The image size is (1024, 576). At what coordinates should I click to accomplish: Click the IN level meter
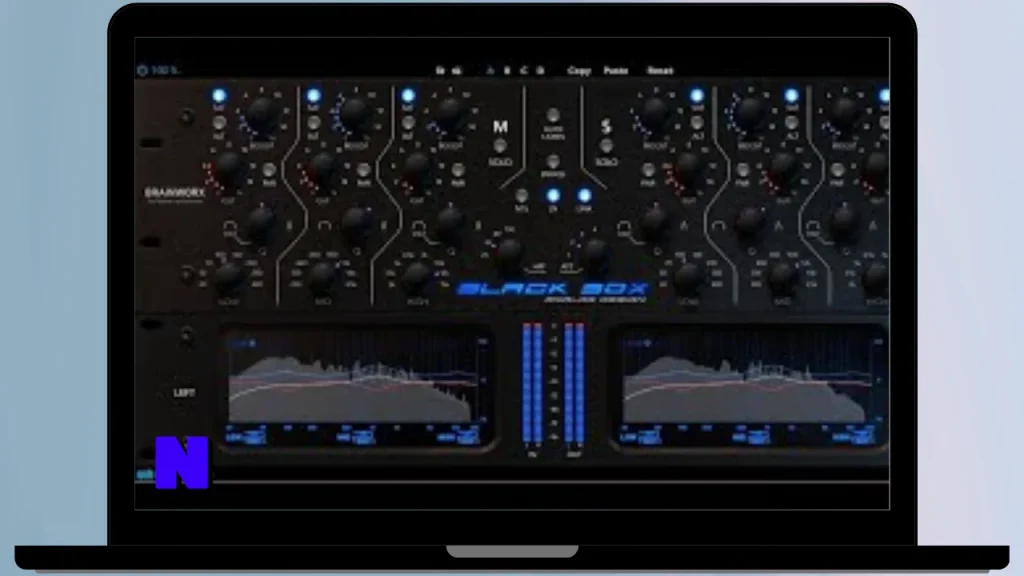coord(532,383)
